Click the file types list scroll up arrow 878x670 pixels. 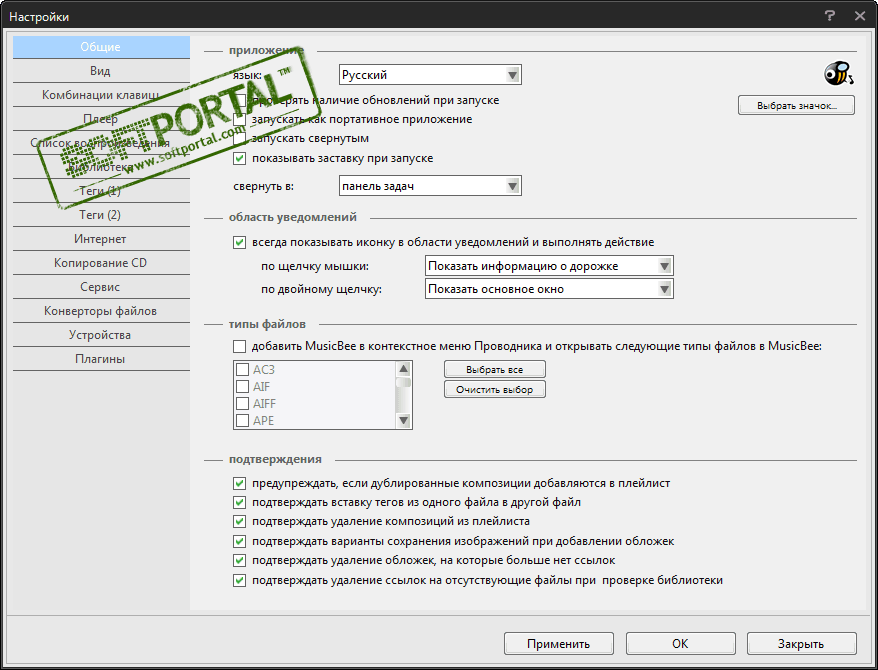tap(403, 369)
